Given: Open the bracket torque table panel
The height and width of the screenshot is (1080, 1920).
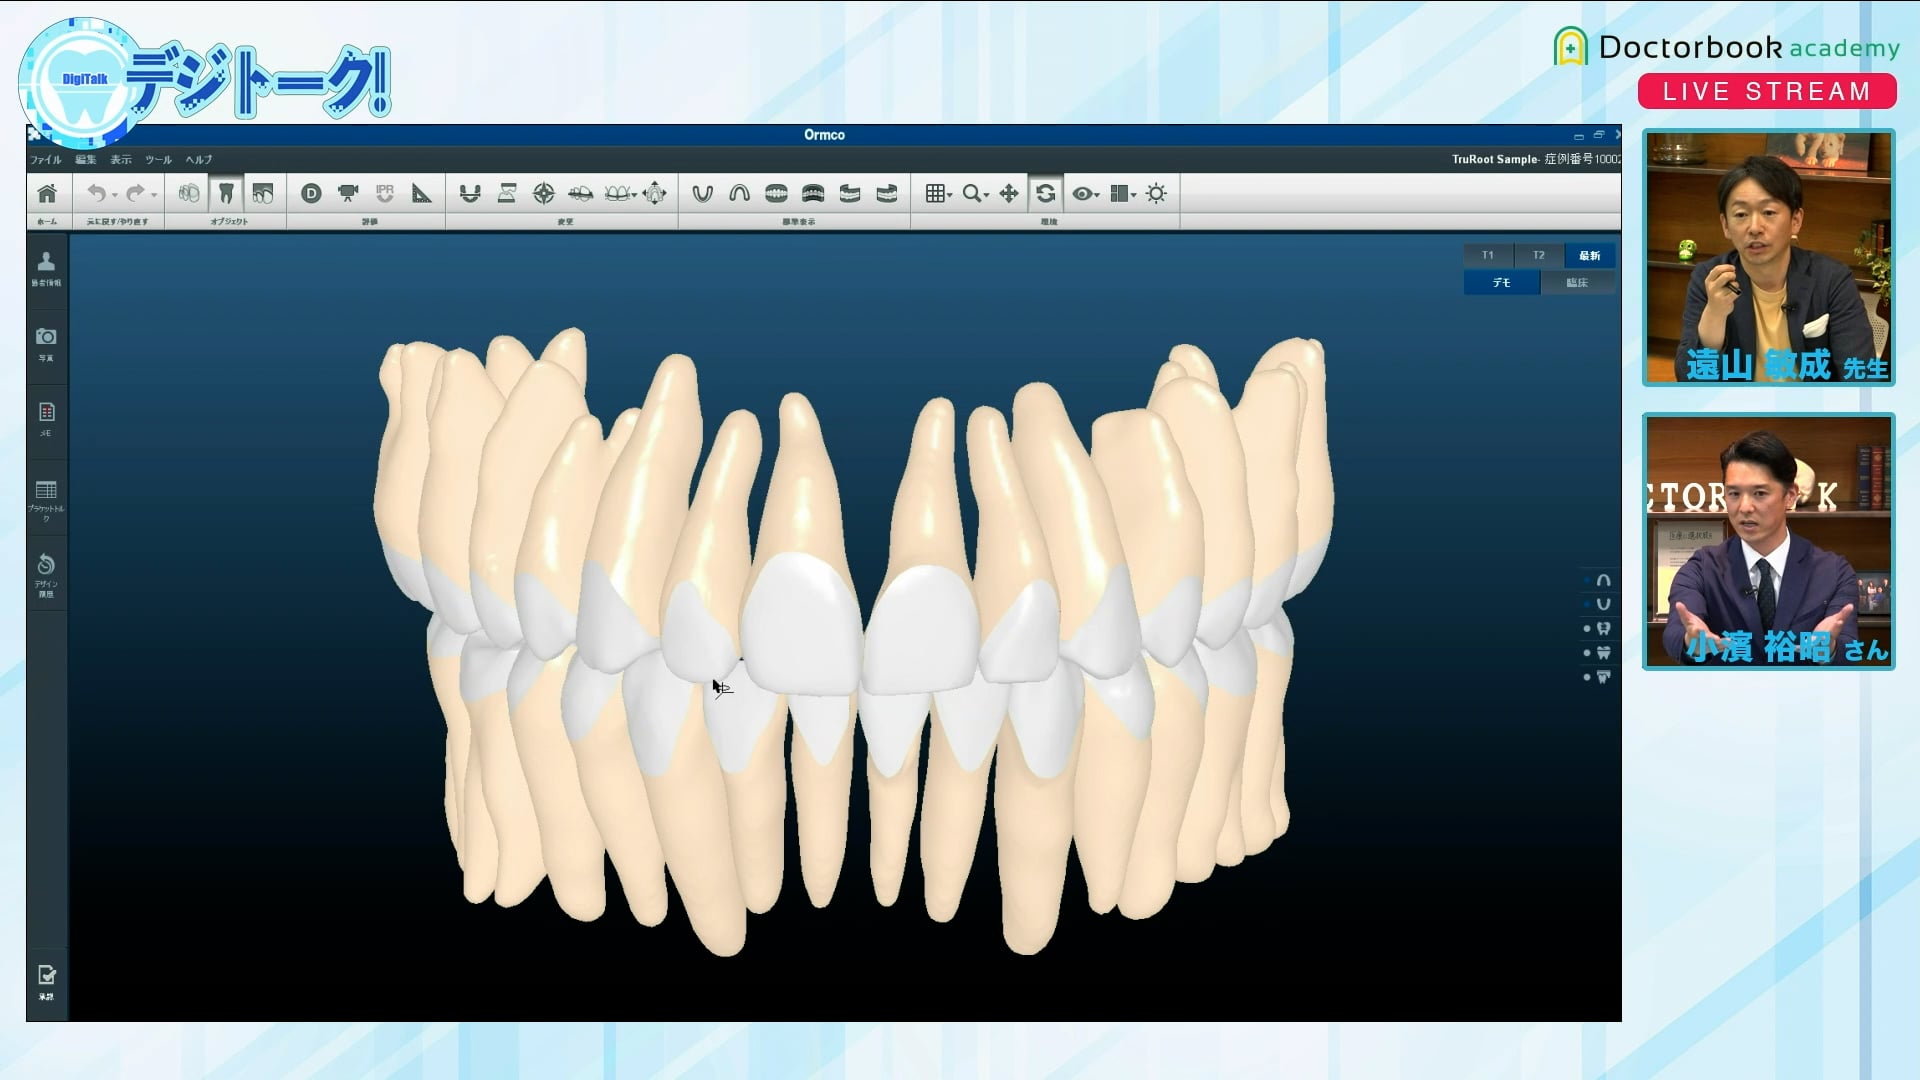Looking at the screenshot, I should (x=46, y=500).
